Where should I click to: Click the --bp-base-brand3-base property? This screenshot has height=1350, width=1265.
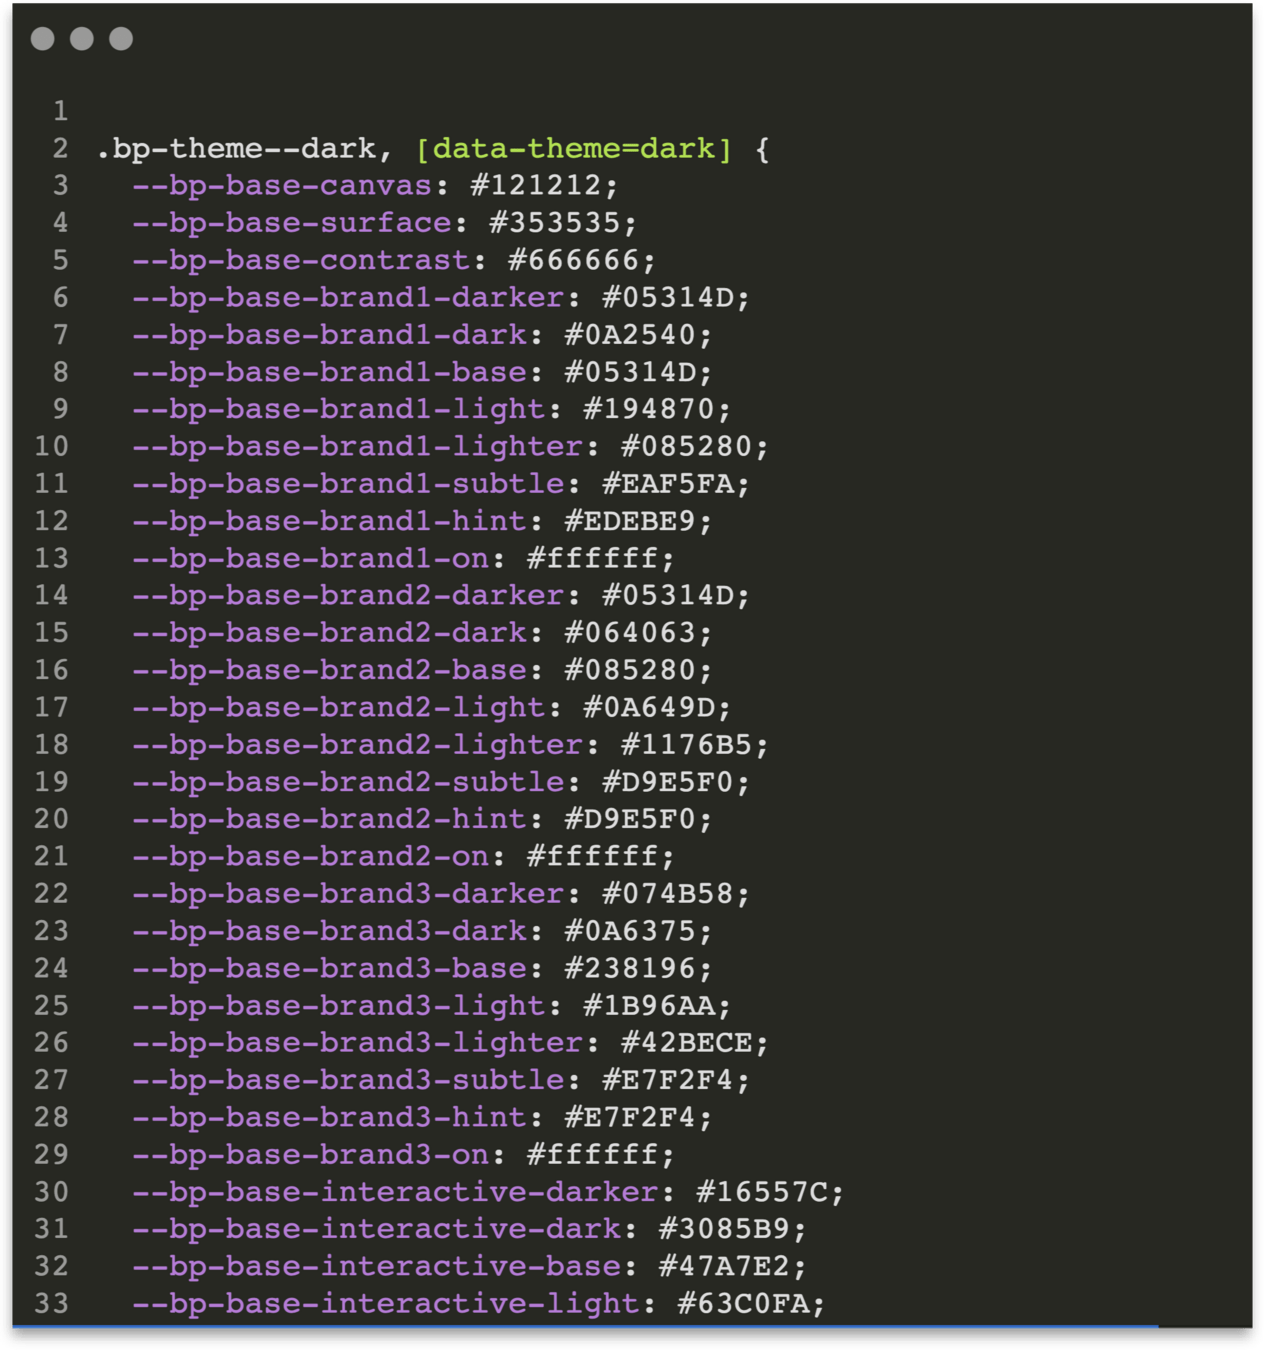click(x=329, y=968)
